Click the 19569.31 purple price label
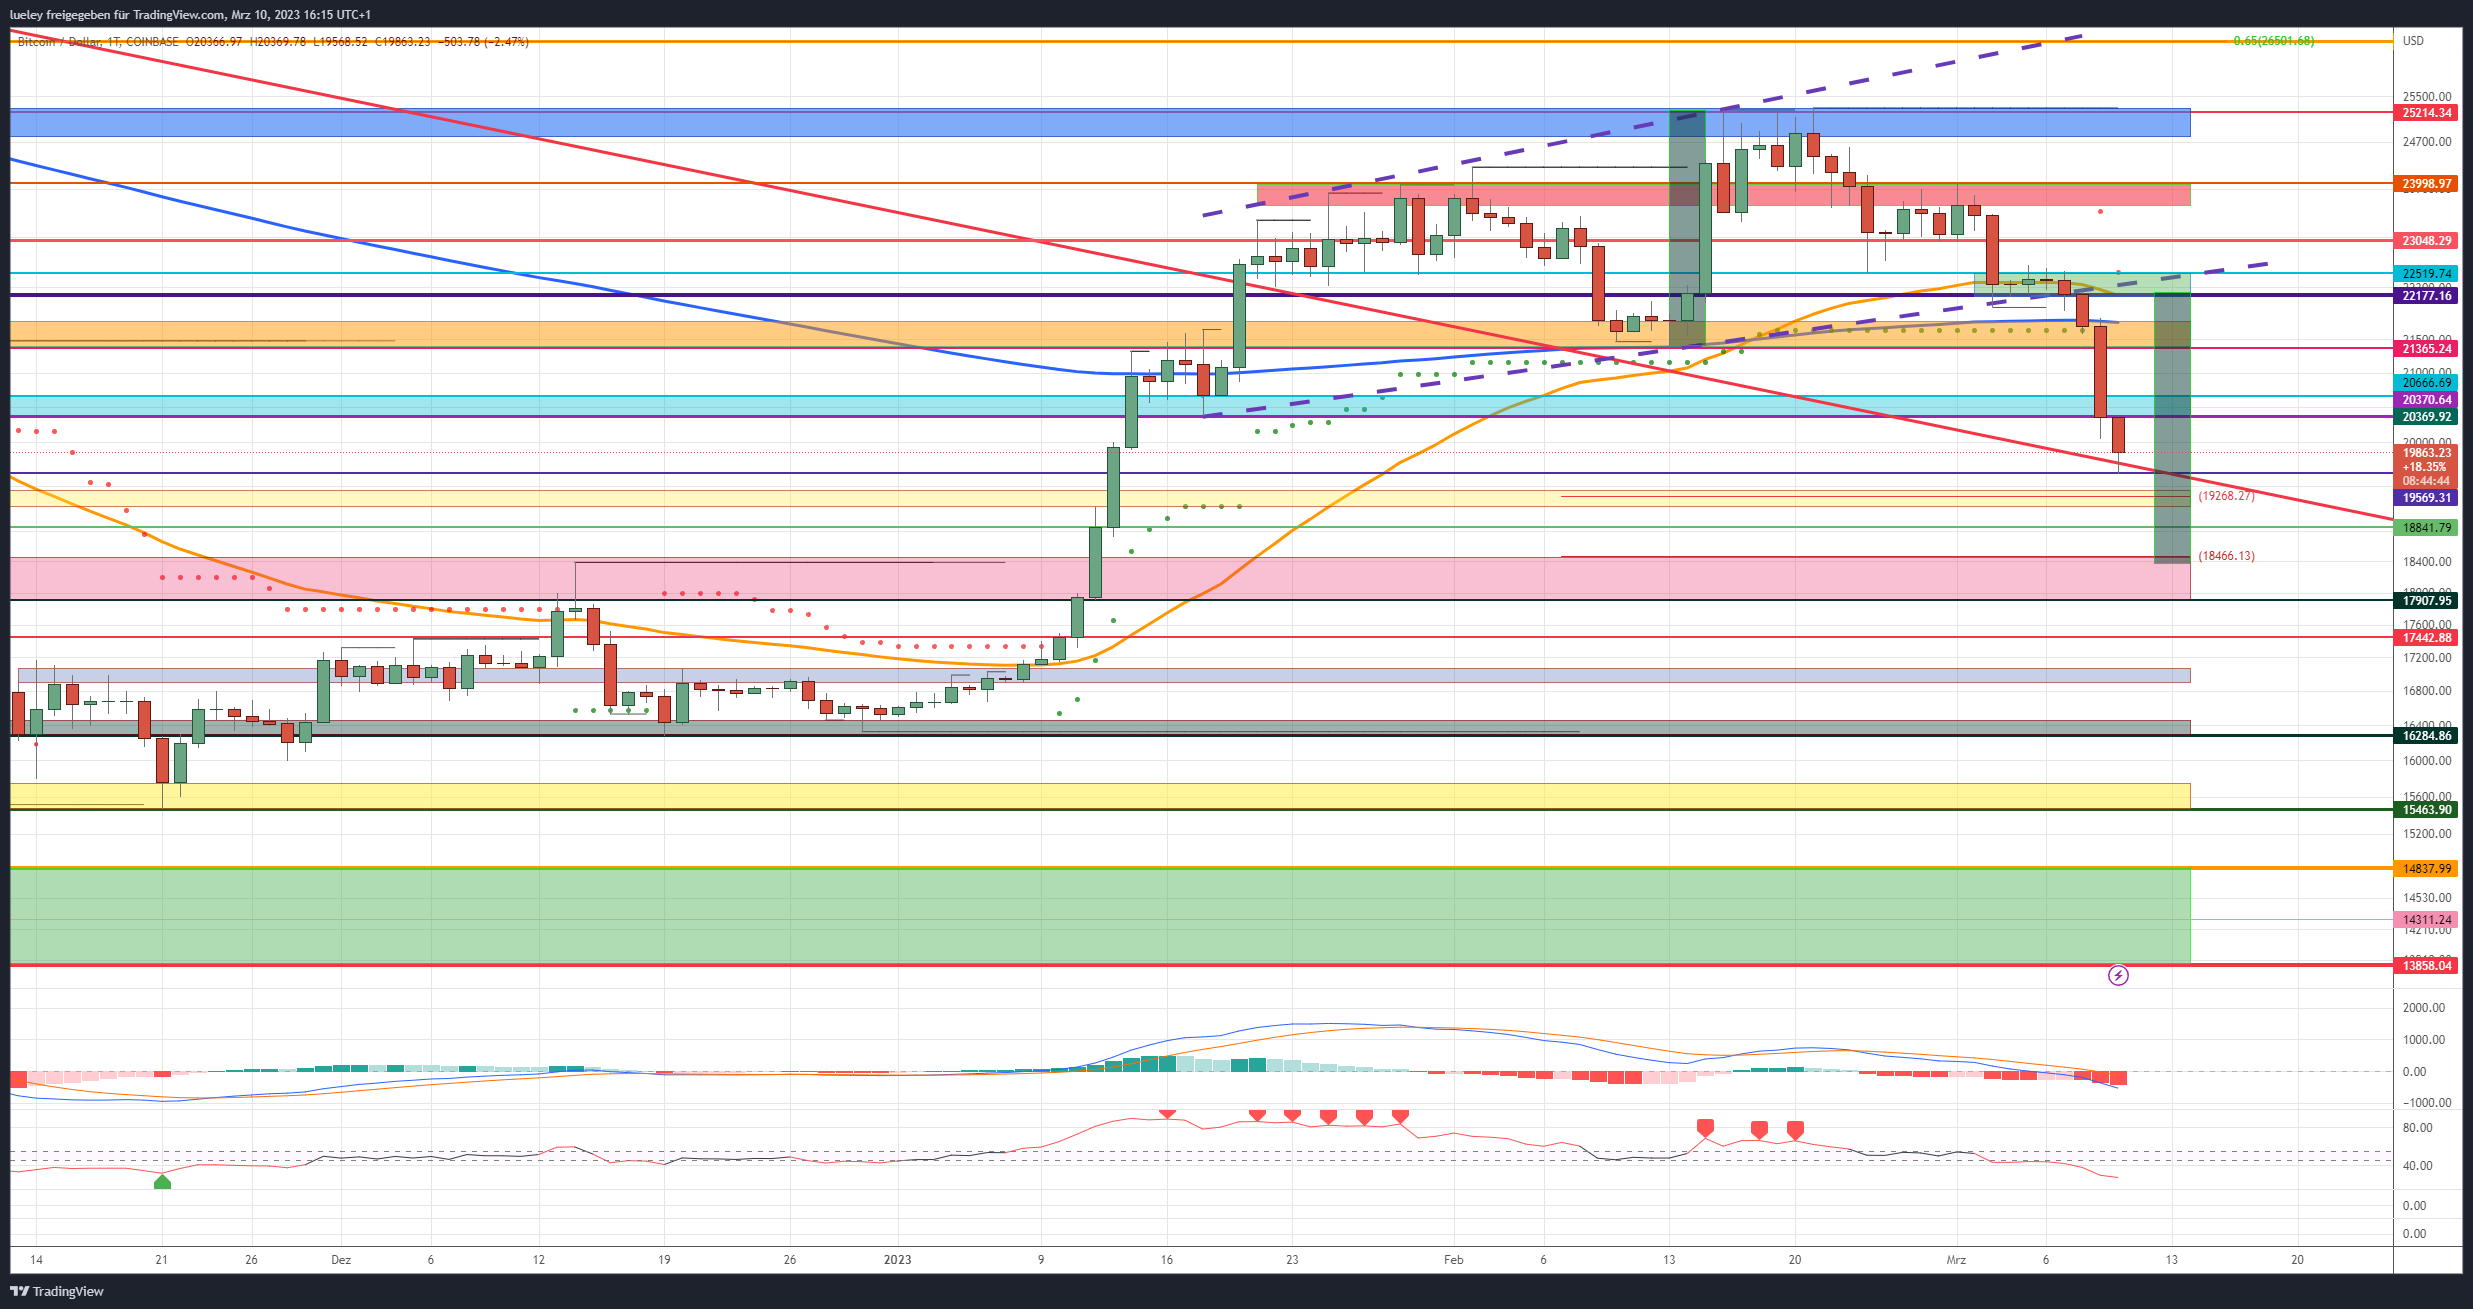Viewport: 2473px width, 1309px height. [2427, 498]
